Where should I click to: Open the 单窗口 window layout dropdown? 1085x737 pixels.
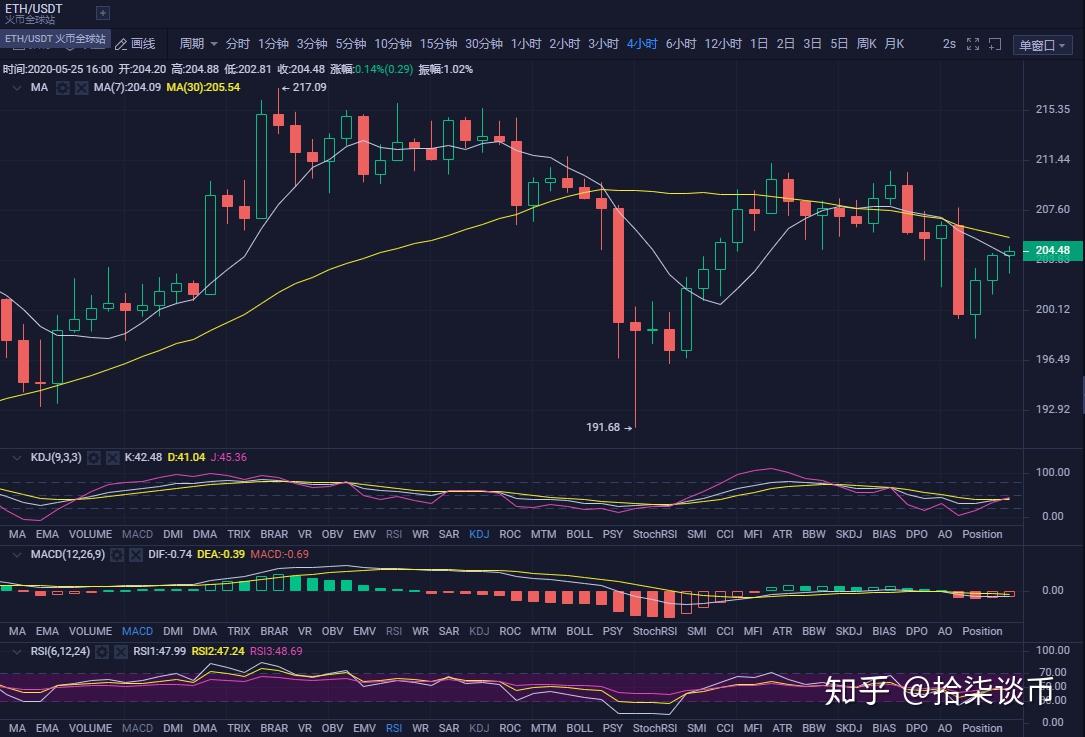[x=1043, y=45]
